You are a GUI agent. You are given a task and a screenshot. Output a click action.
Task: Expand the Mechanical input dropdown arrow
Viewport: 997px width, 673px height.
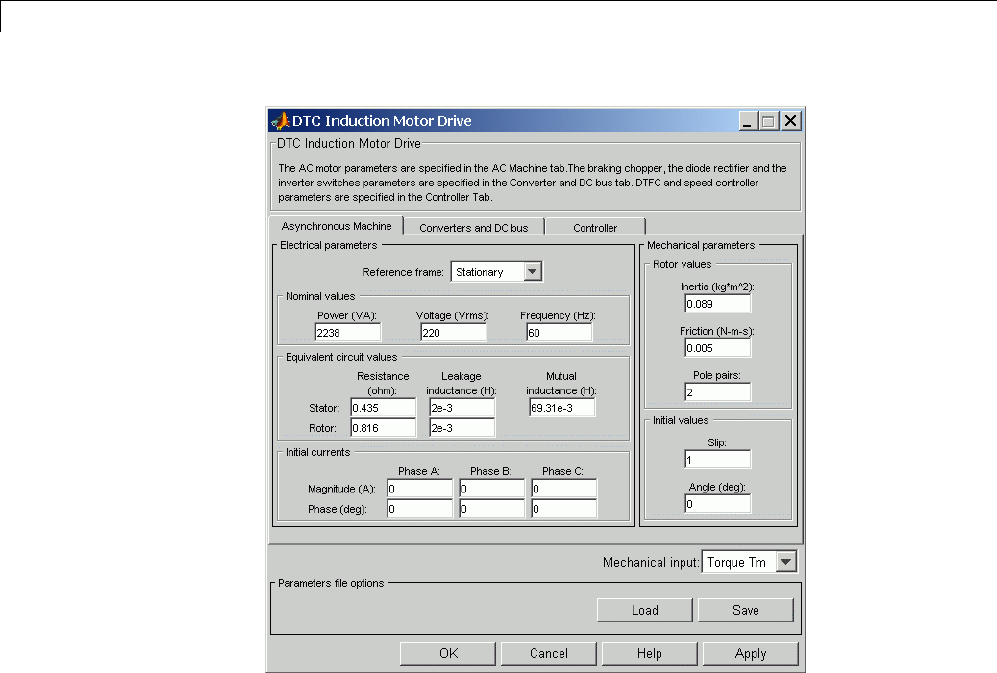787,562
